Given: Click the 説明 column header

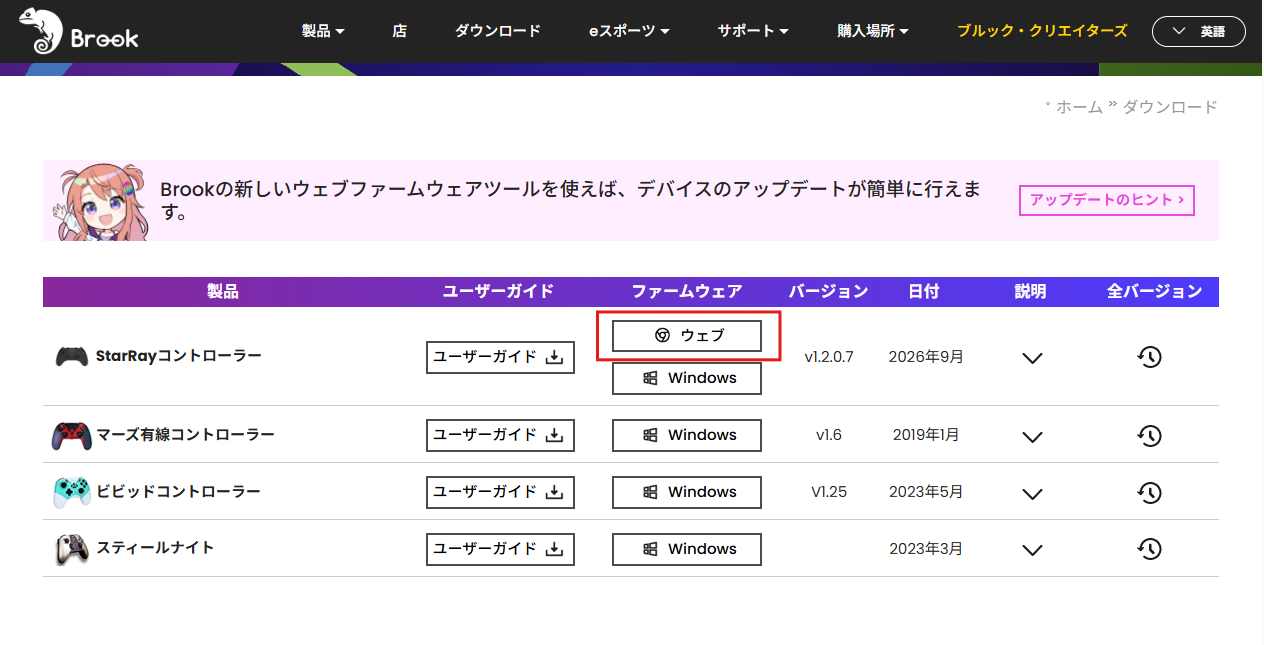Looking at the screenshot, I should pos(1030,292).
